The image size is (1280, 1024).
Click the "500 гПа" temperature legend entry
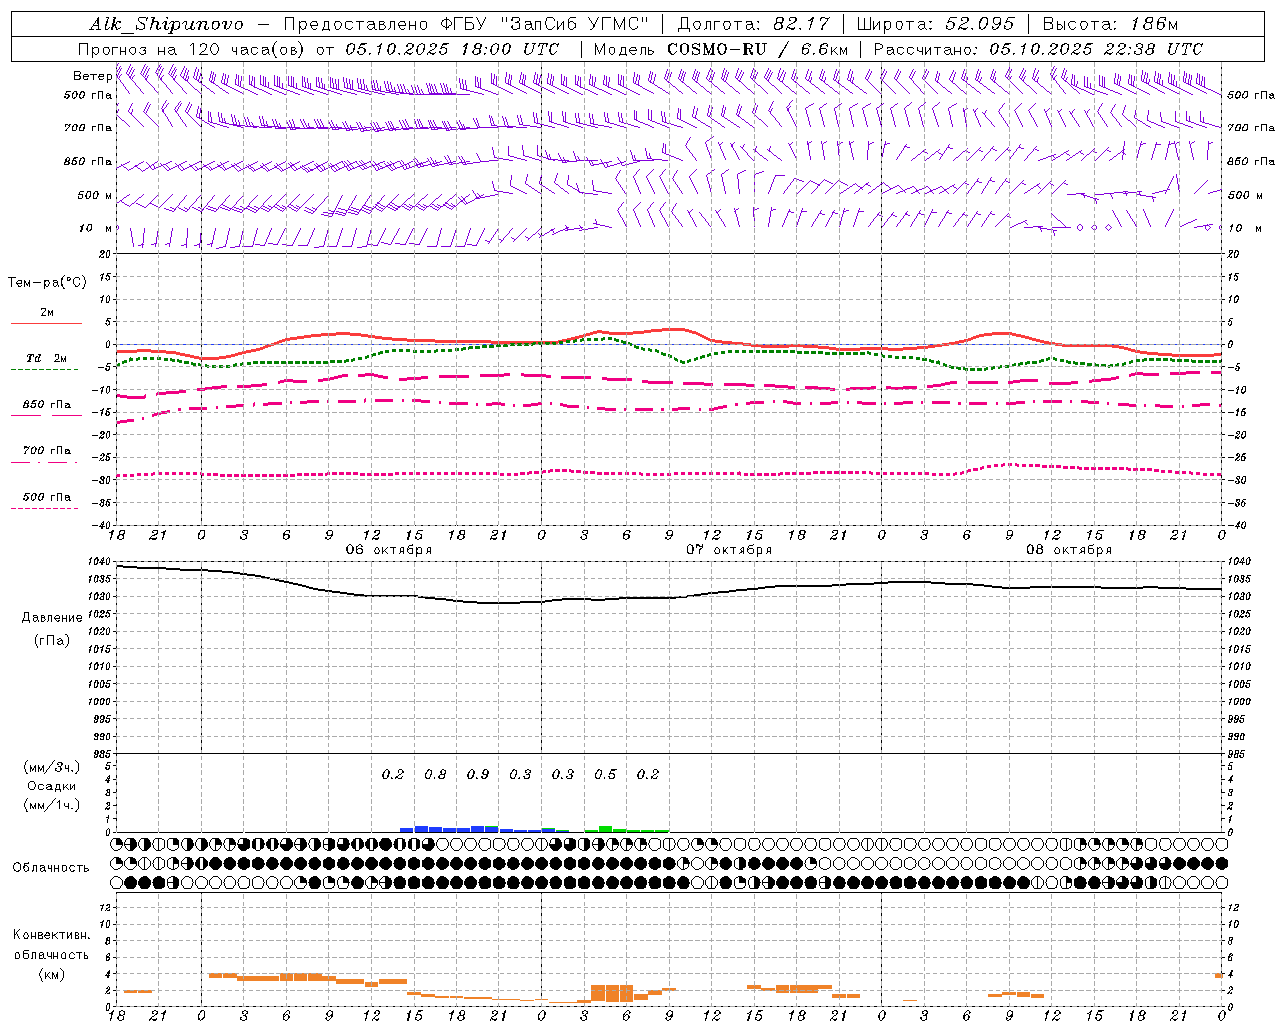pyautogui.click(x=47, y=497)
